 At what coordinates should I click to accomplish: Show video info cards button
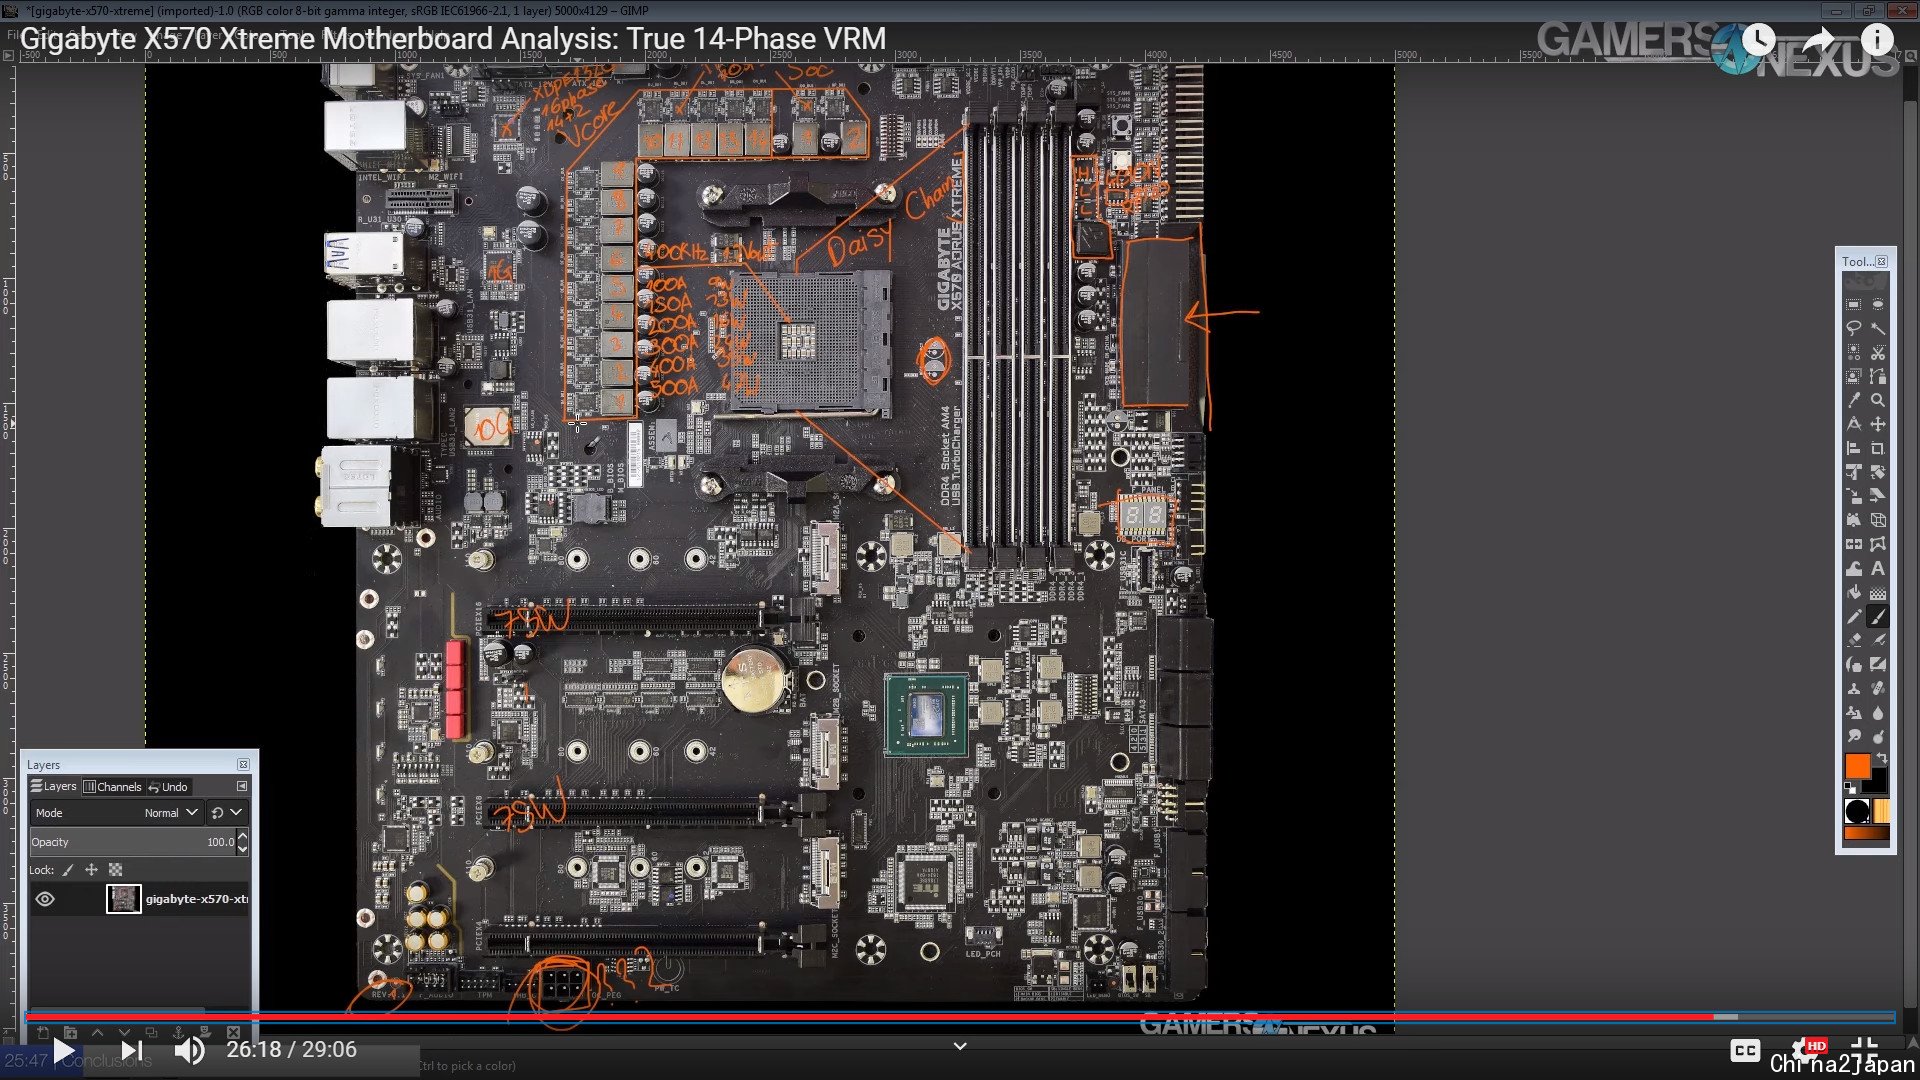(1877, 40)
